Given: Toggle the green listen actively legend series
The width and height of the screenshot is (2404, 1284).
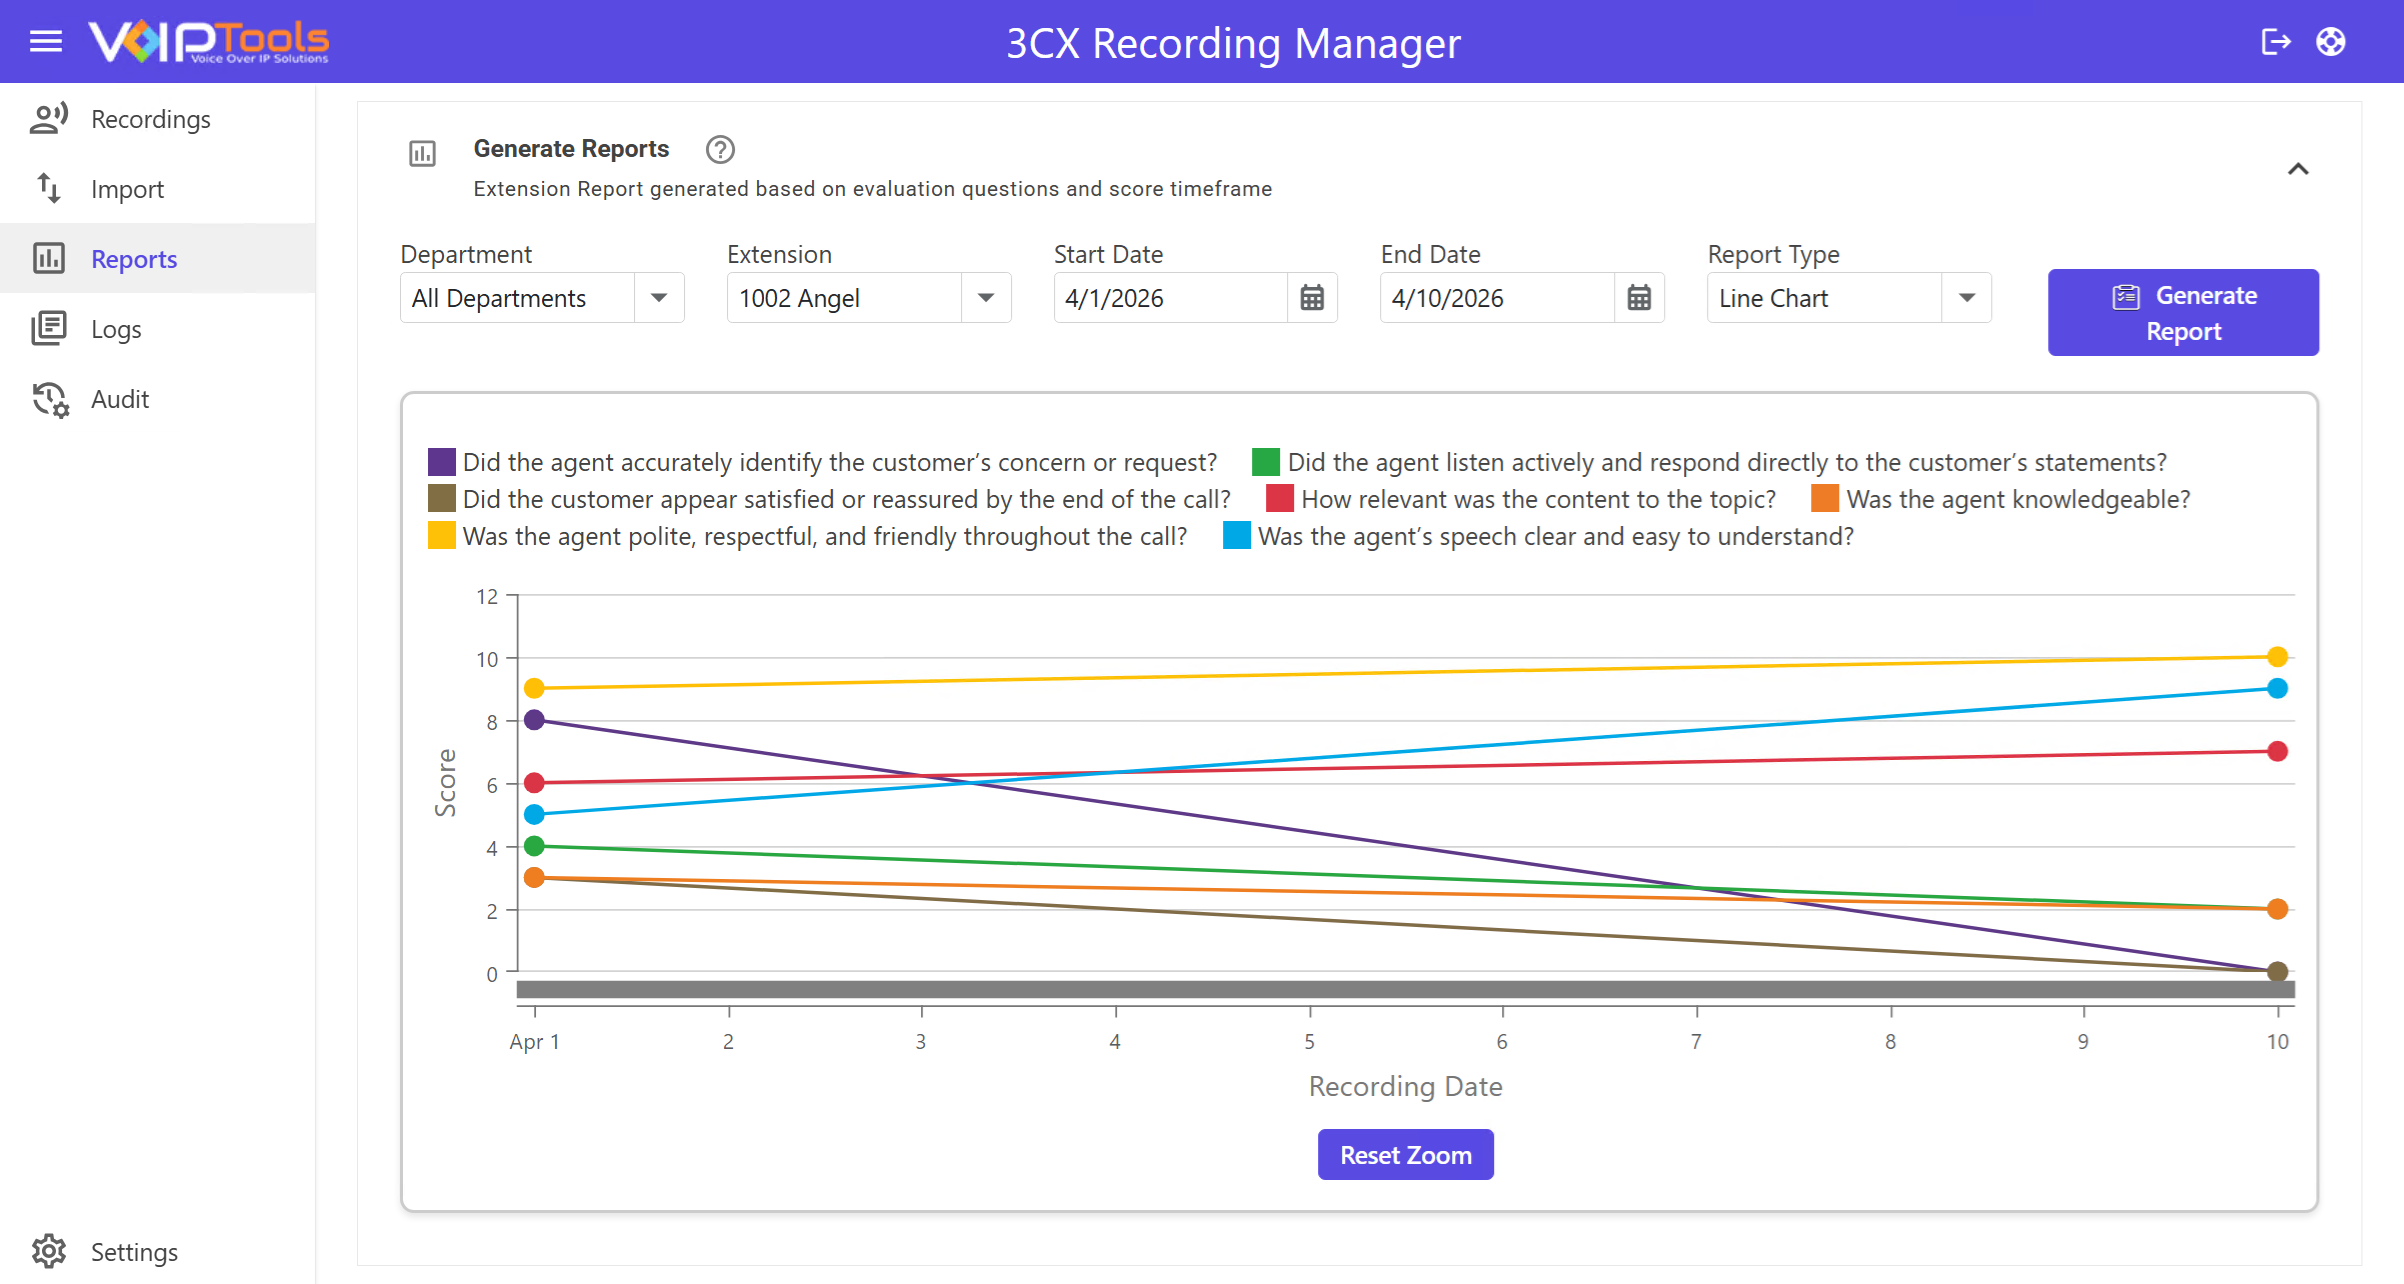Looking at the screenshot, I should [x=1265, y=462].
